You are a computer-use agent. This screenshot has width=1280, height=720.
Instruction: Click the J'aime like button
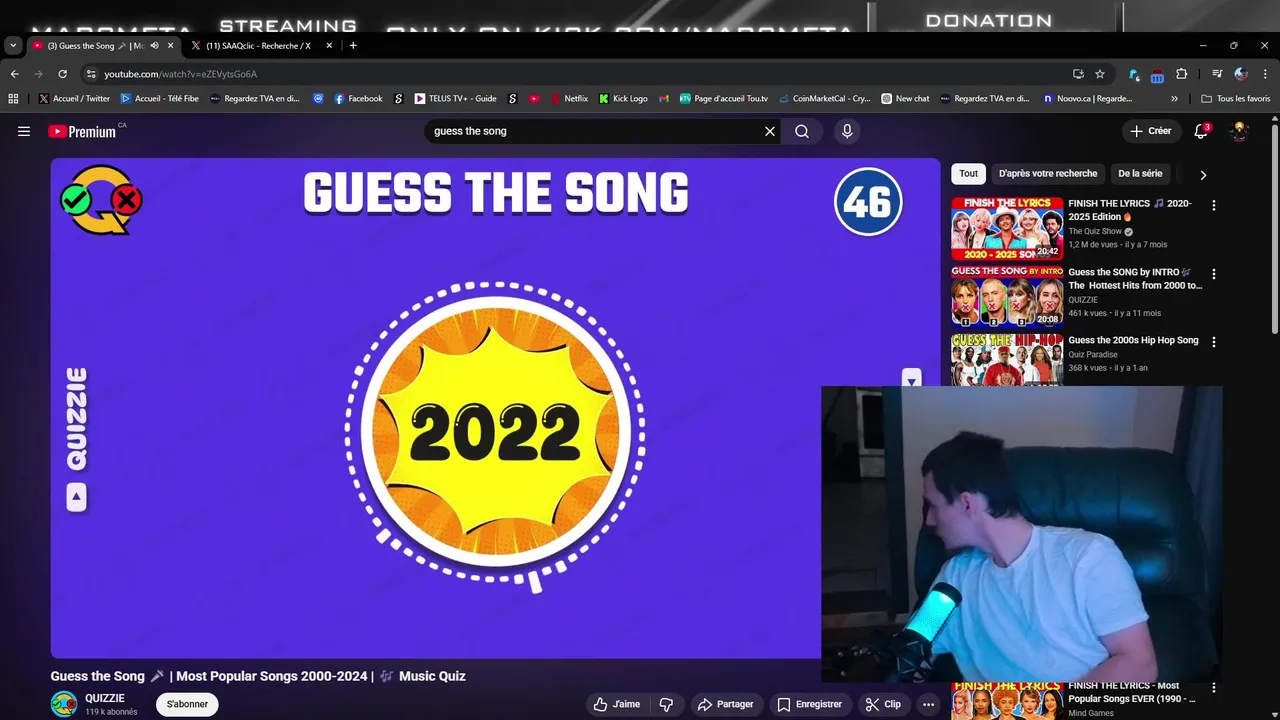pos(617,704)
